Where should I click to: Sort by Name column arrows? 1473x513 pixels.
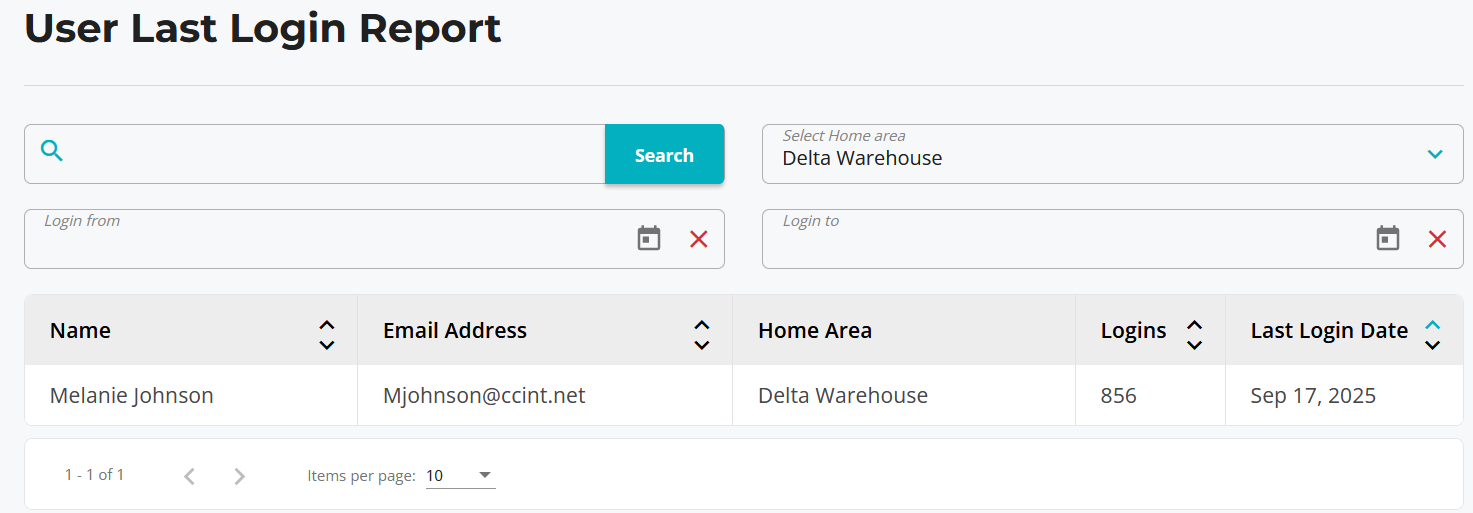point(327,335)
